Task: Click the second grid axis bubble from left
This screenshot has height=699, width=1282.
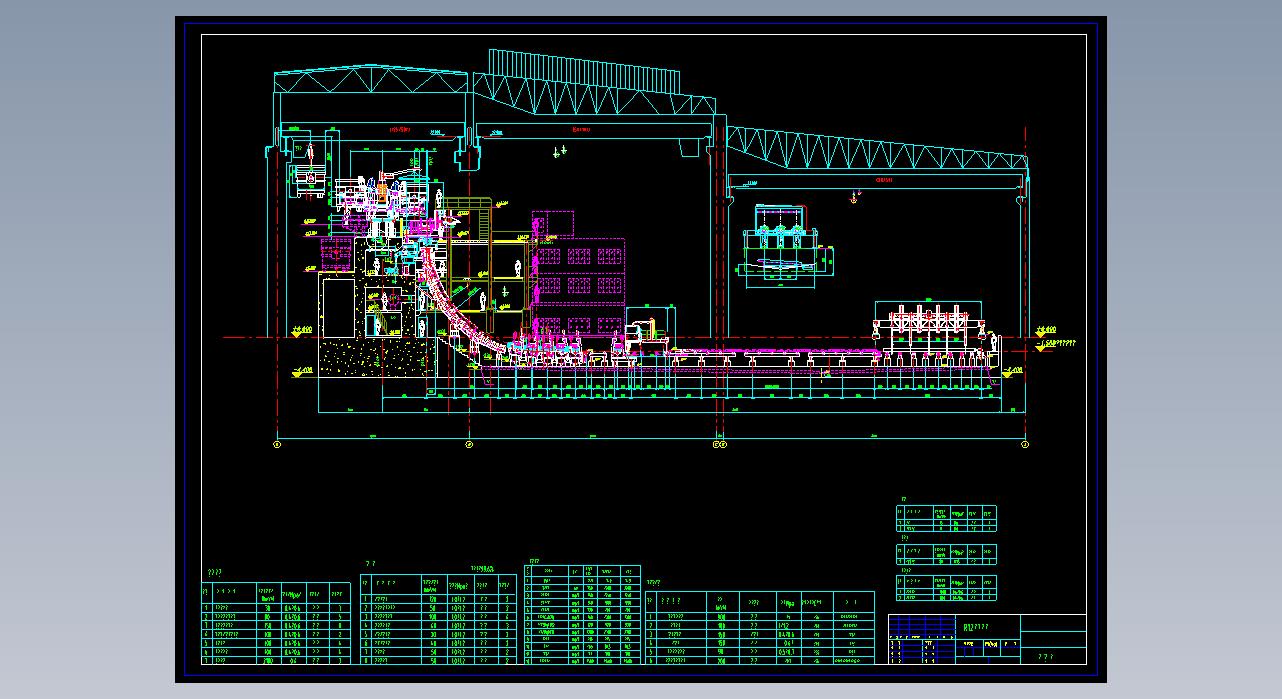Action: pyautogui.click(x=469, y=444)
